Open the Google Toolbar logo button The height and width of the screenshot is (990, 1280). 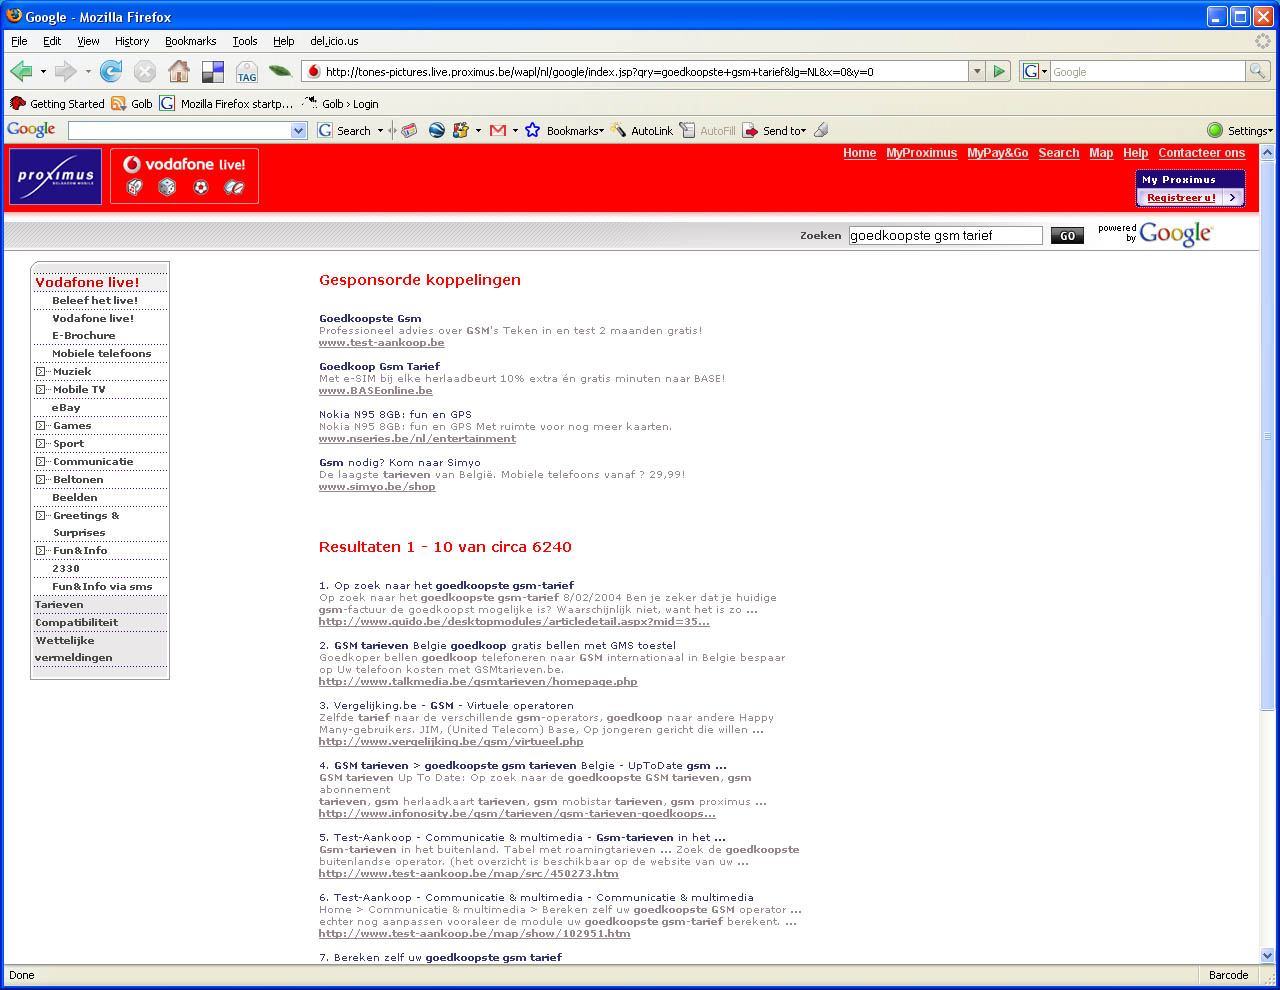click(x=31, y=130)
